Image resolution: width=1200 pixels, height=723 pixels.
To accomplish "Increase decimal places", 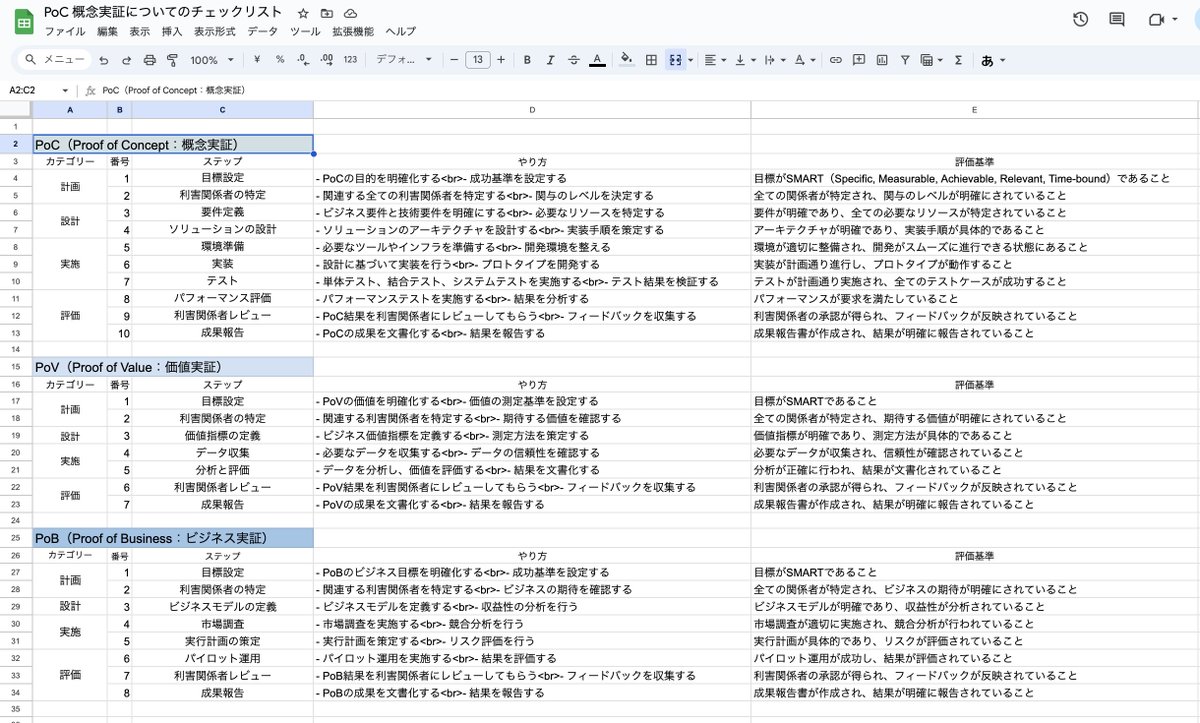I will pos(326,60).
